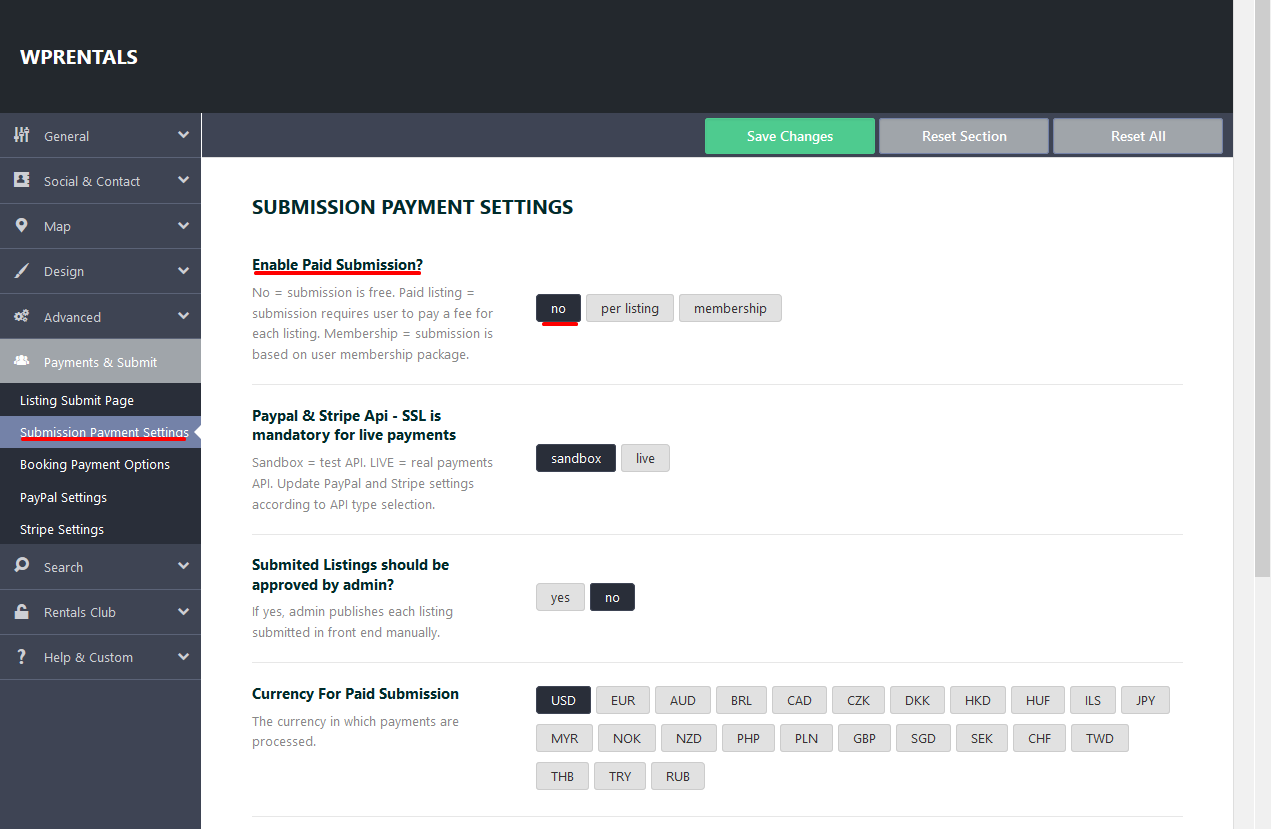Select AUD currency
The image size is (1271, 829).
(683, 700)
